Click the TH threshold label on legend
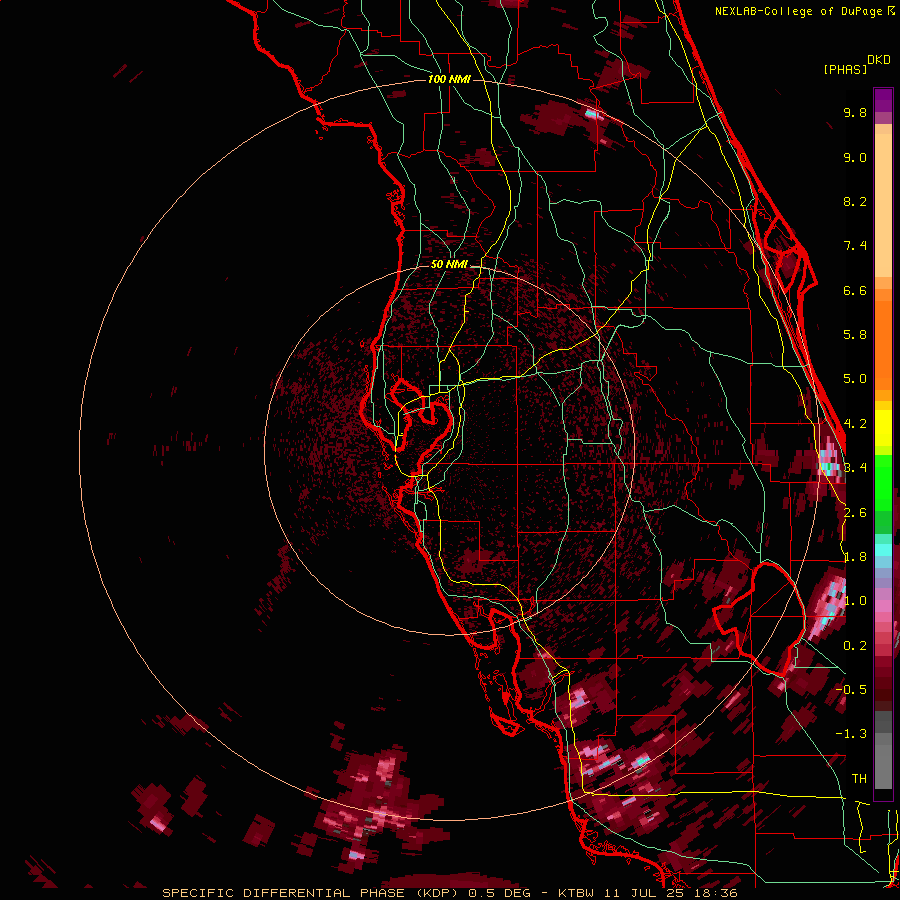900x900 pixels. click(x=859, y=779)
